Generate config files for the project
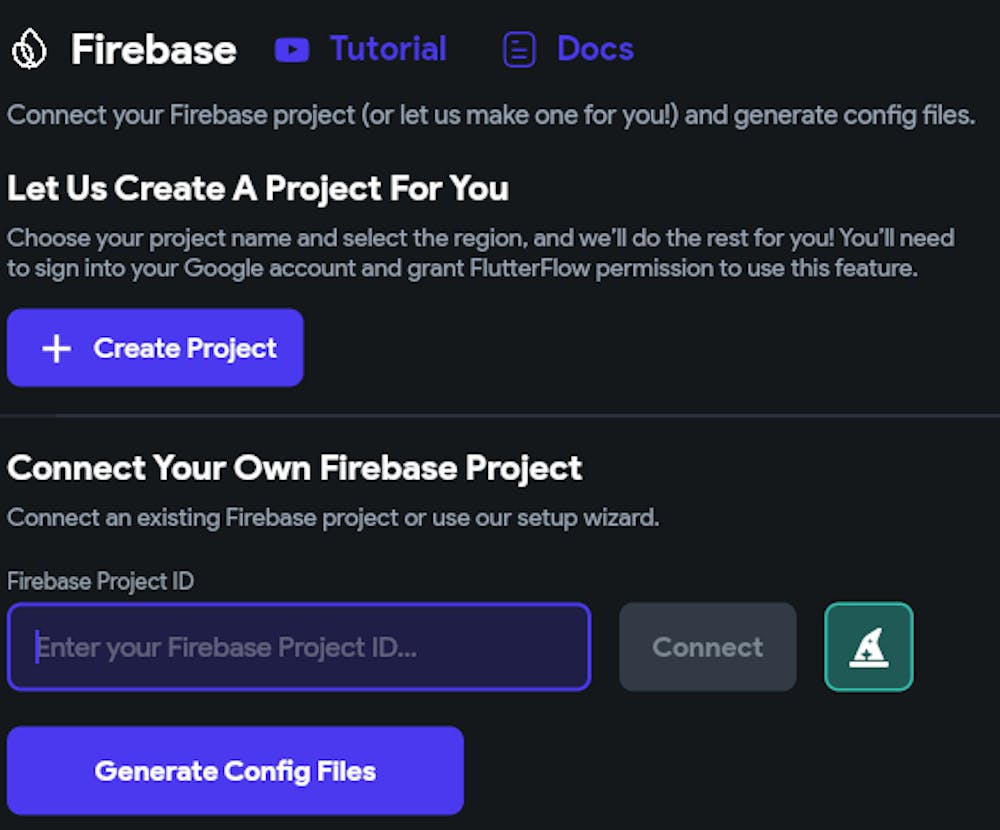This screenshot has height=830, width=1000. tap(235, 771)
